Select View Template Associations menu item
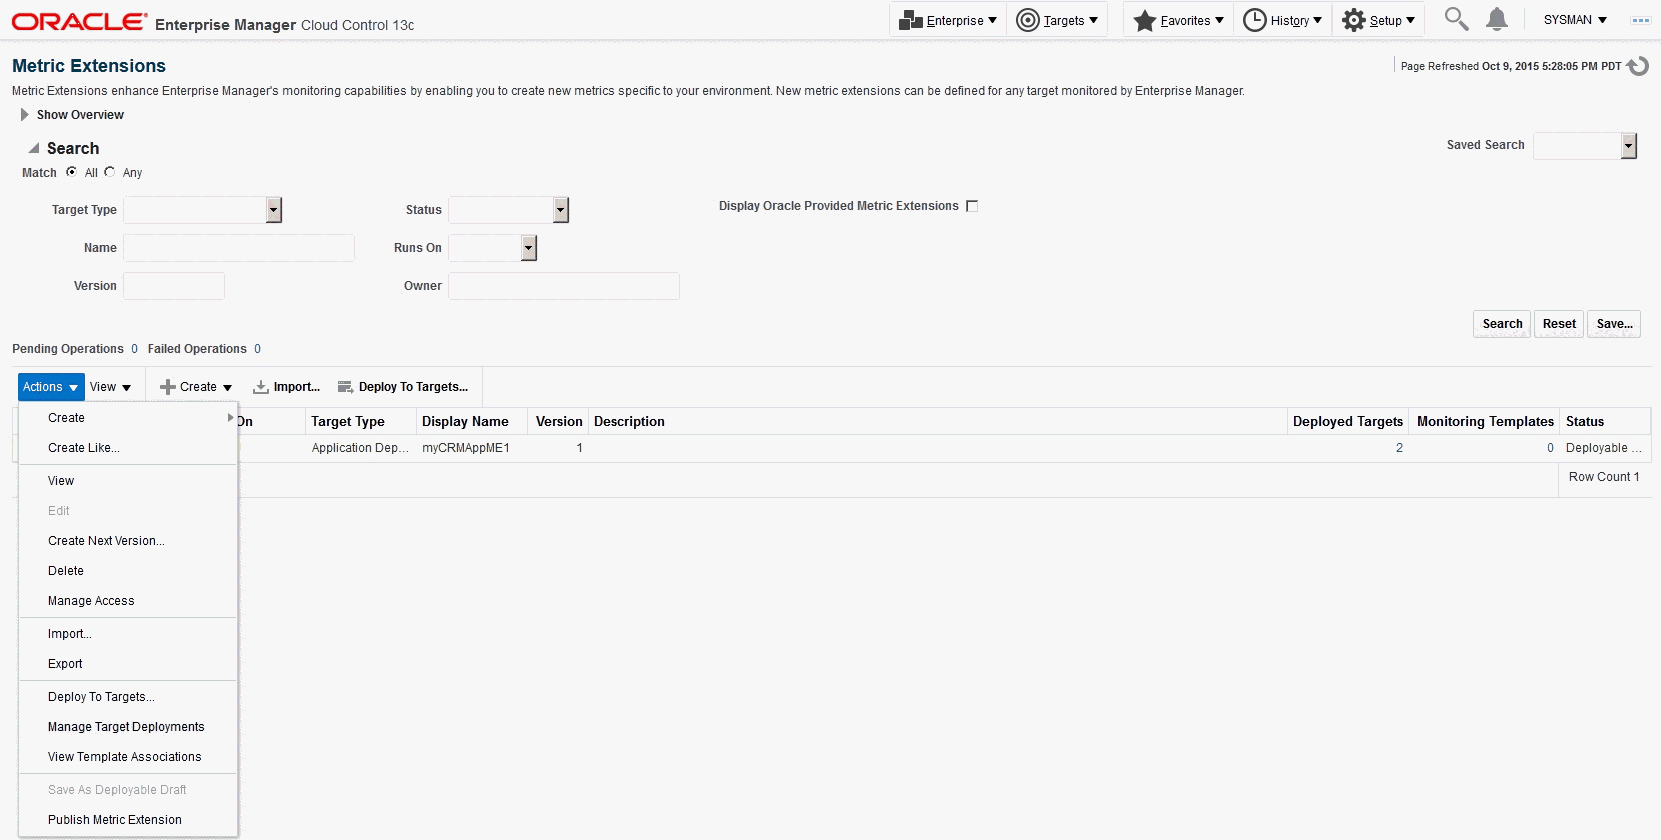 coord(128,757)
